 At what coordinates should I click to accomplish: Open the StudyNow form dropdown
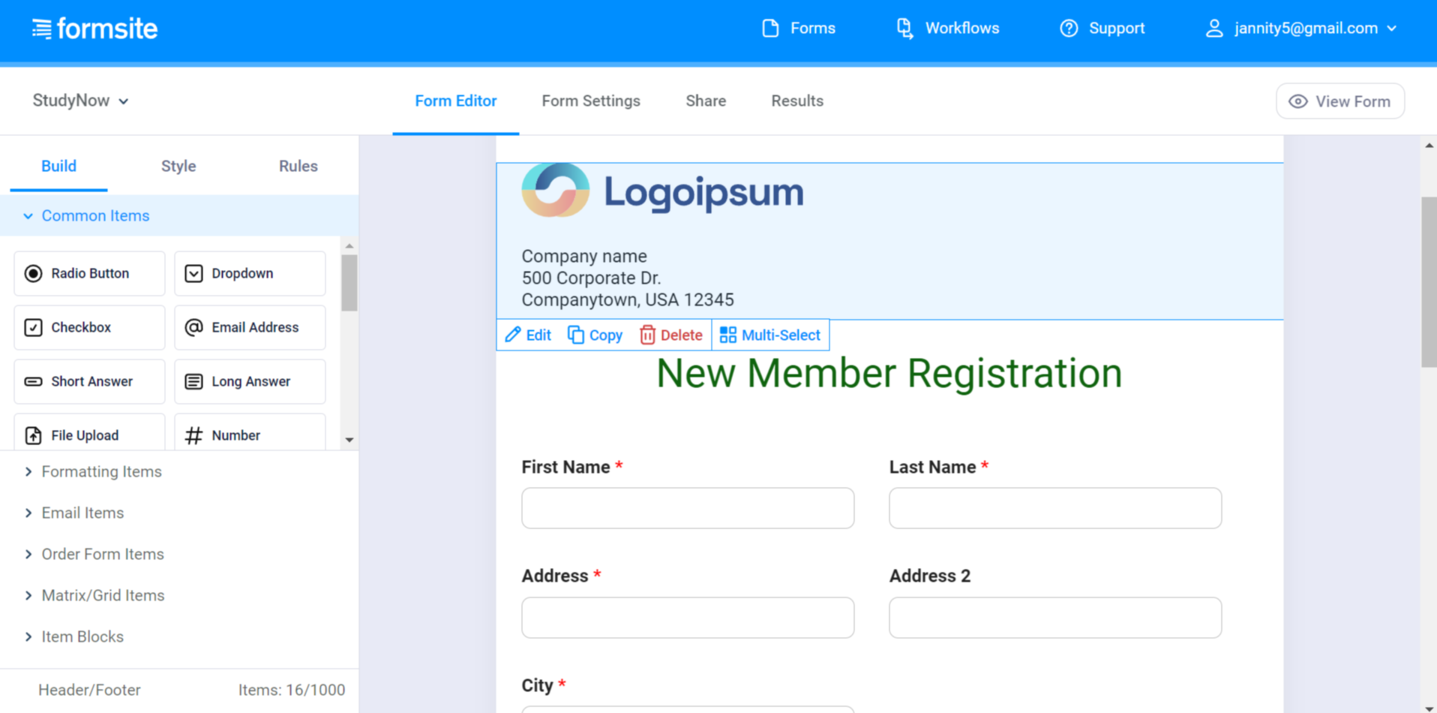[x=81, y=101]
